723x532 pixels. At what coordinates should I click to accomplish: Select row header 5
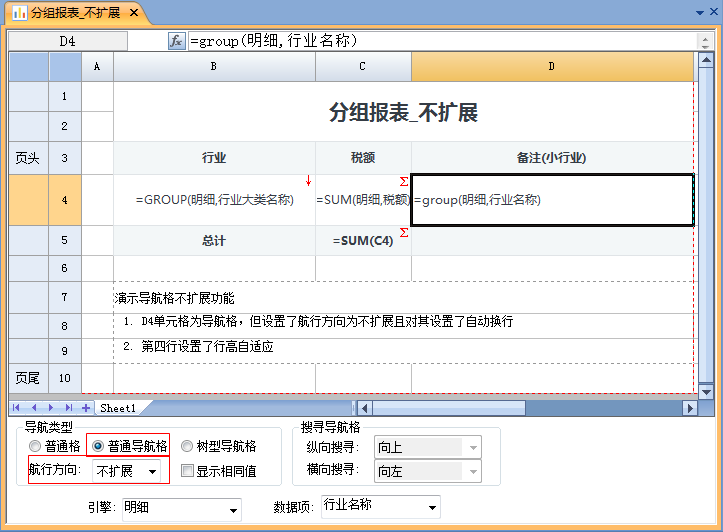(64, 241)
